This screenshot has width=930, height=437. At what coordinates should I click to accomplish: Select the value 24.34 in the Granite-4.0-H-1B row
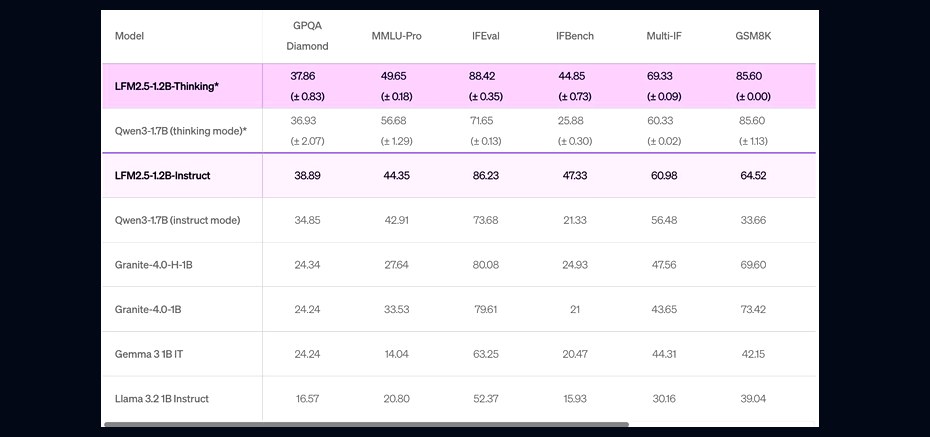[307, 264]
